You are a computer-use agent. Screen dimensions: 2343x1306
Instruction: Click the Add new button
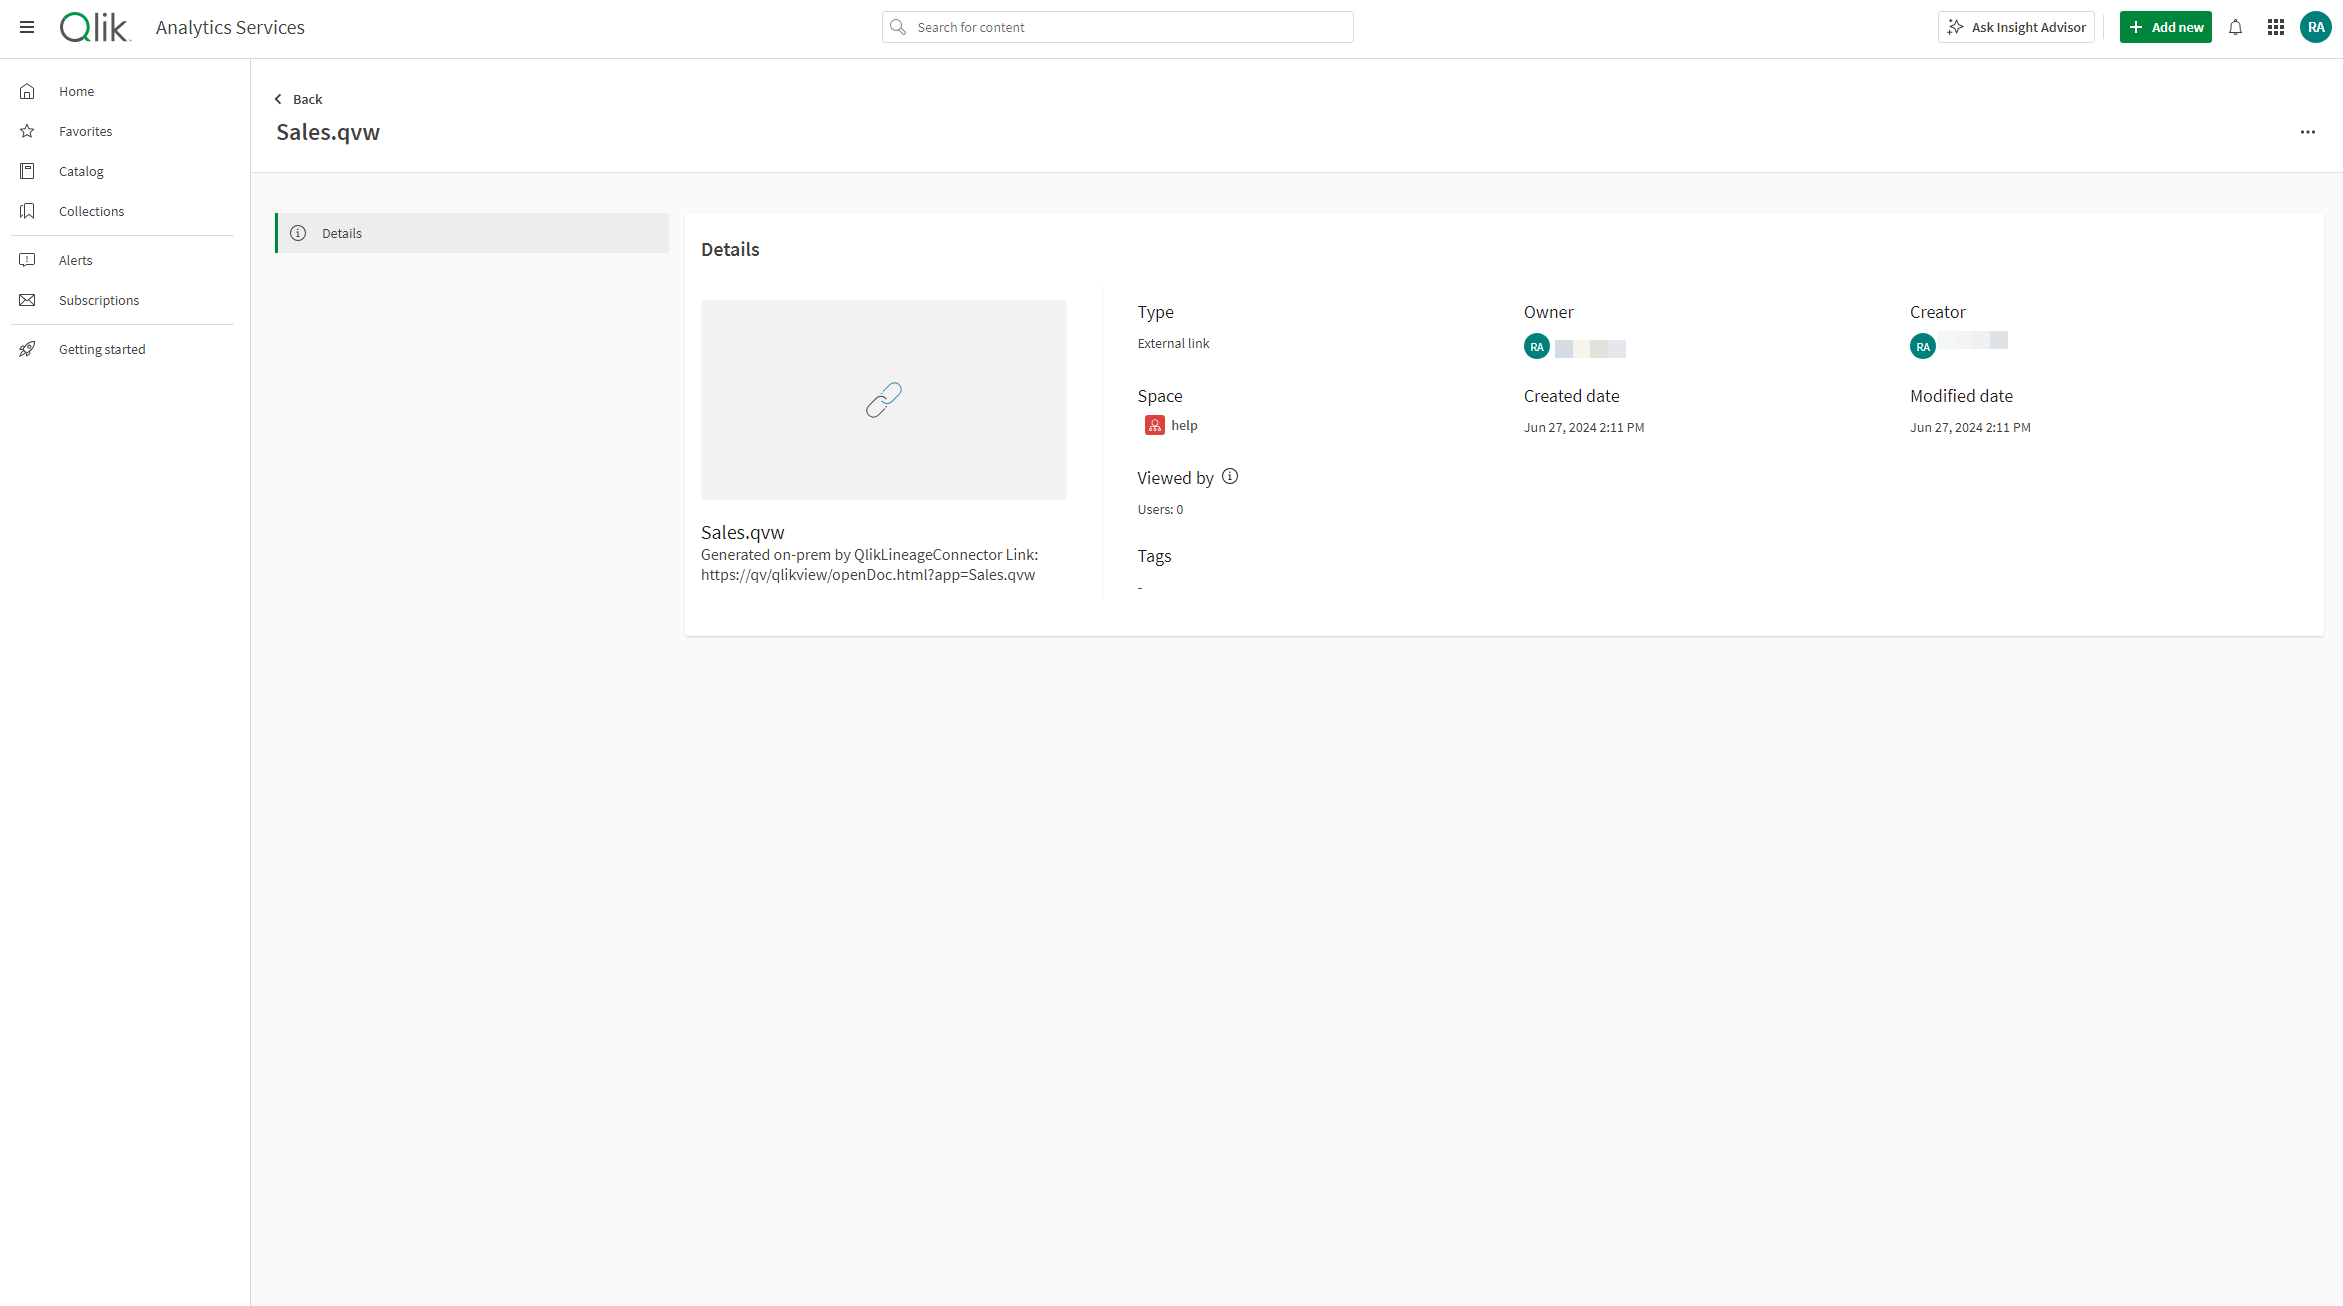point(2165,27)
